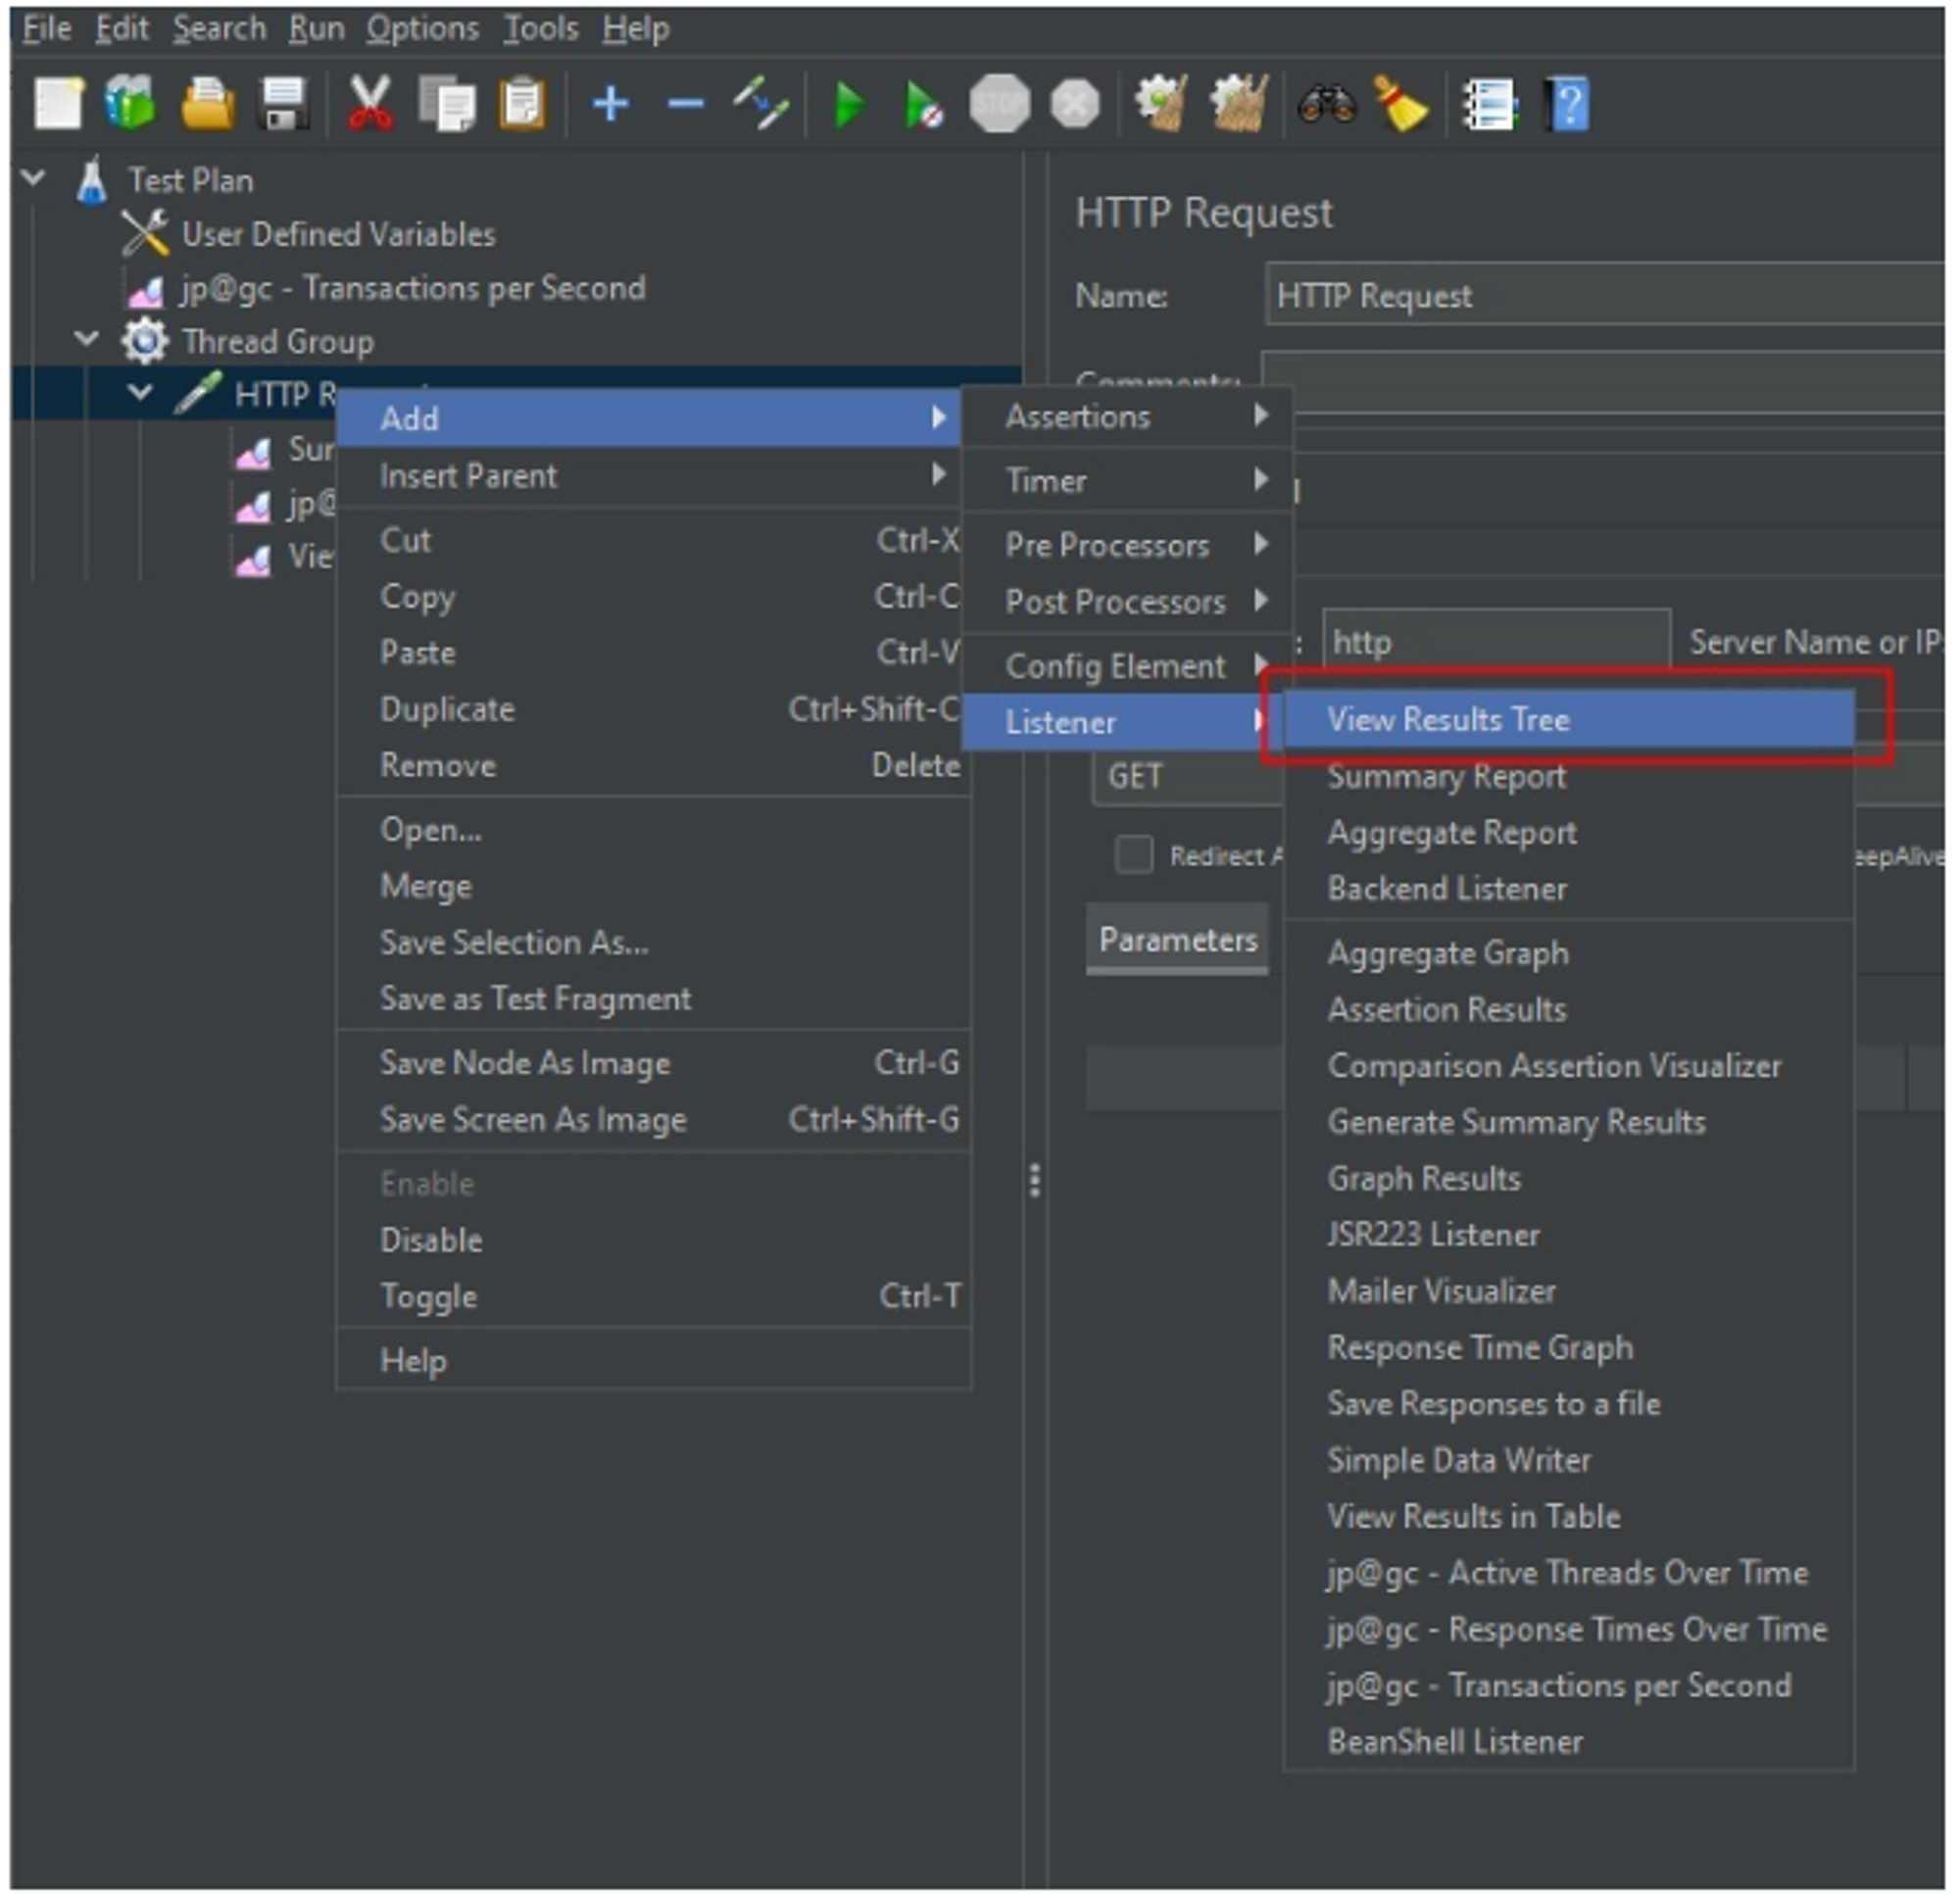This screenshot has height=1895, width=1960.
Task: Click the Reset Search broom icon
Action: tap(1400, 103)
